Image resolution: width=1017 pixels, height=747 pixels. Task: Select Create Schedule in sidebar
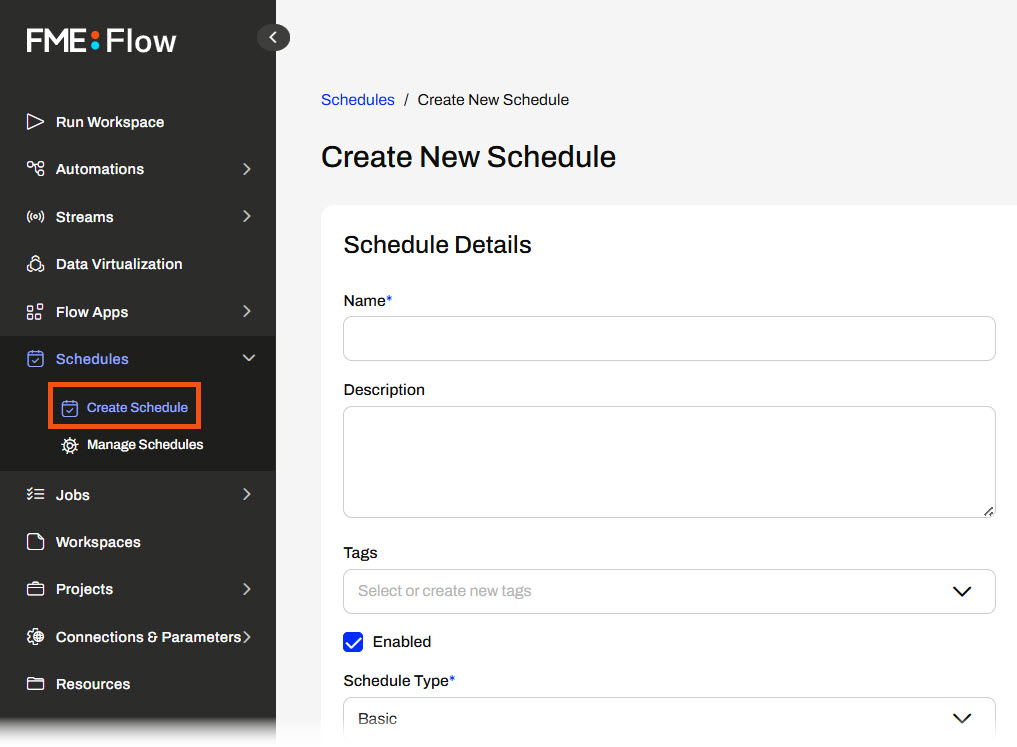(136, 407)
